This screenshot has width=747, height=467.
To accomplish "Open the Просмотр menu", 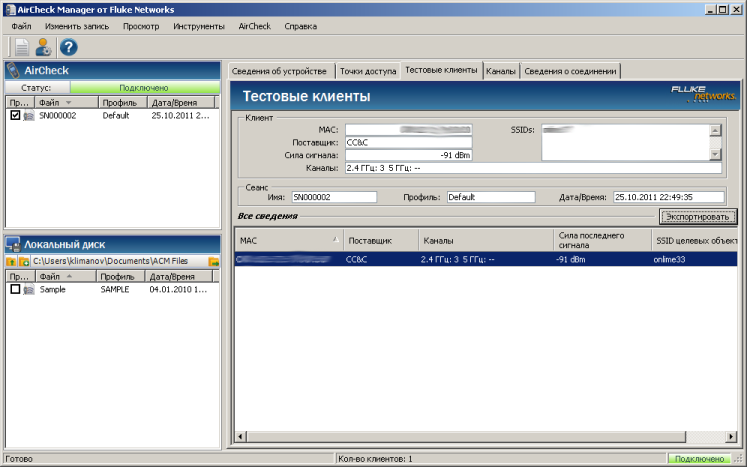I will point(141,26).
